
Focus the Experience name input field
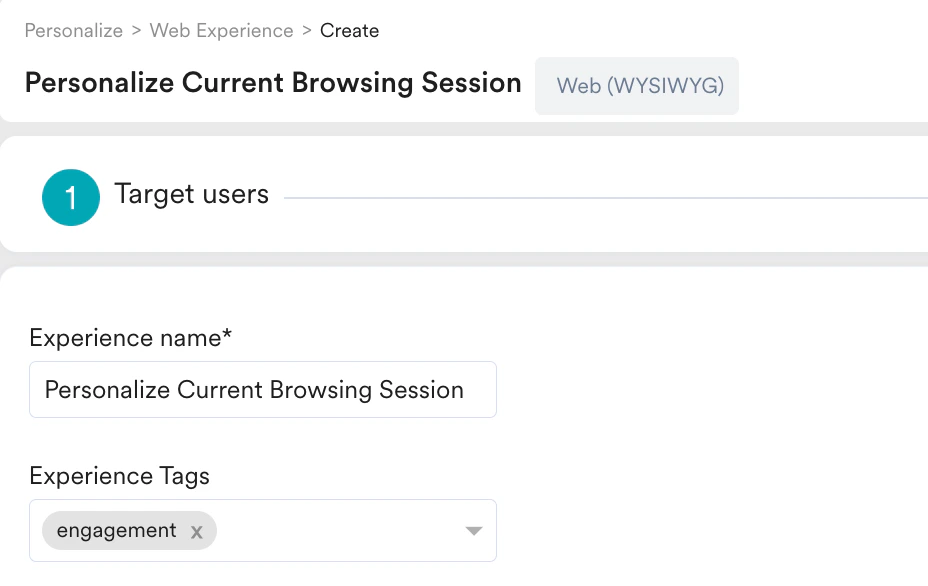[262, 390]
